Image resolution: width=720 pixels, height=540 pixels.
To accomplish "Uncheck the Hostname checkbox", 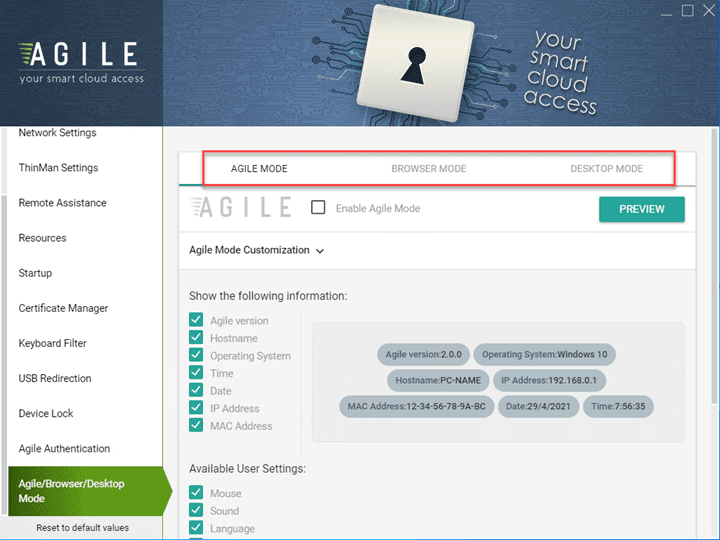I will pyautogui.click(x=196, y=337).
